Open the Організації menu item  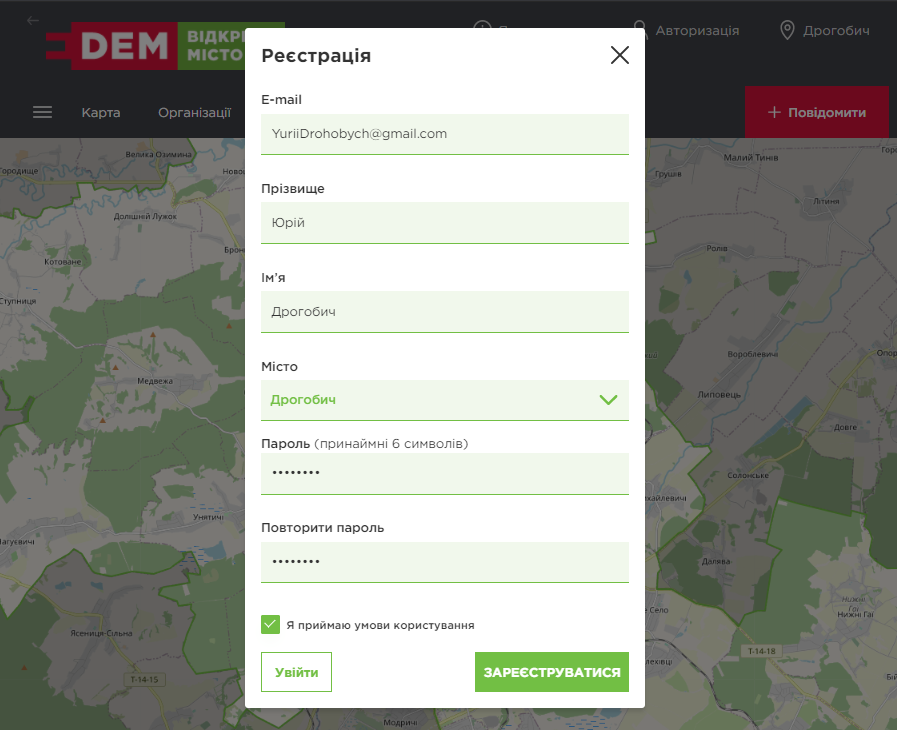(x=195, y=113)
